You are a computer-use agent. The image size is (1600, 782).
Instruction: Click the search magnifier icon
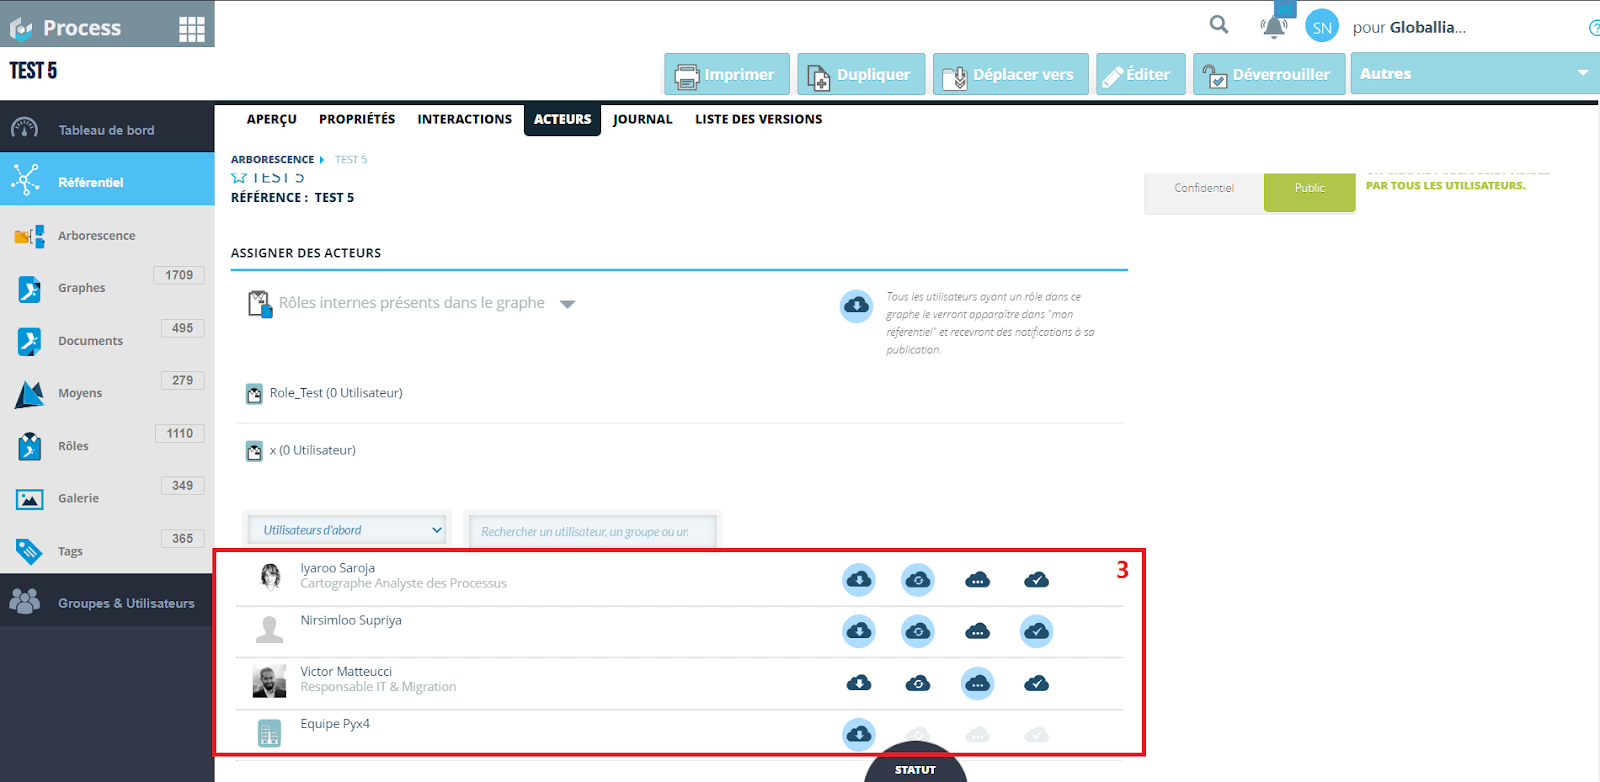1219,24
